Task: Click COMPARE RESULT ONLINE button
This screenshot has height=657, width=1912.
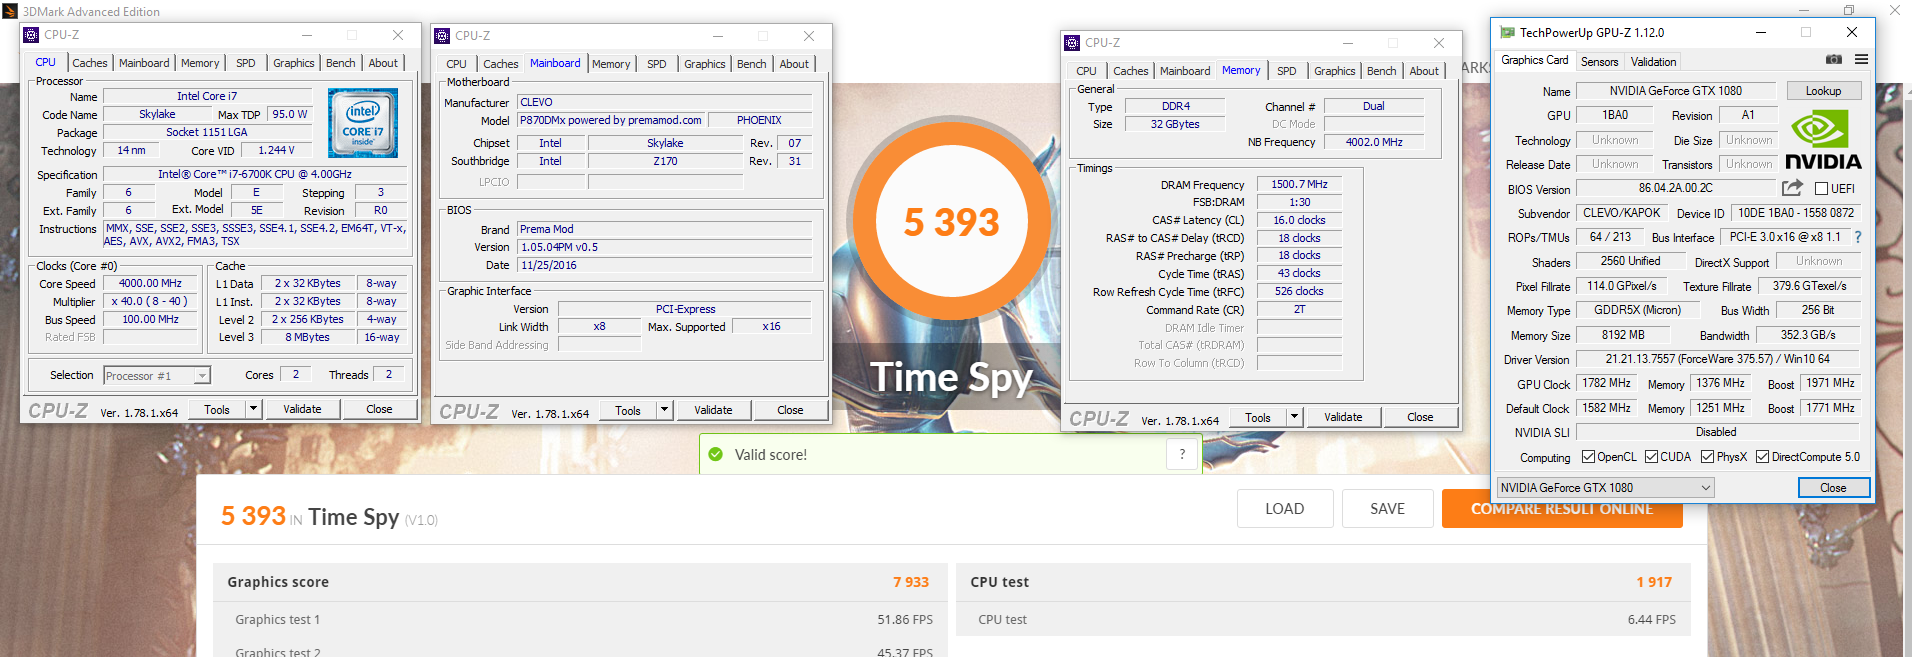Action: [1562, 508]
